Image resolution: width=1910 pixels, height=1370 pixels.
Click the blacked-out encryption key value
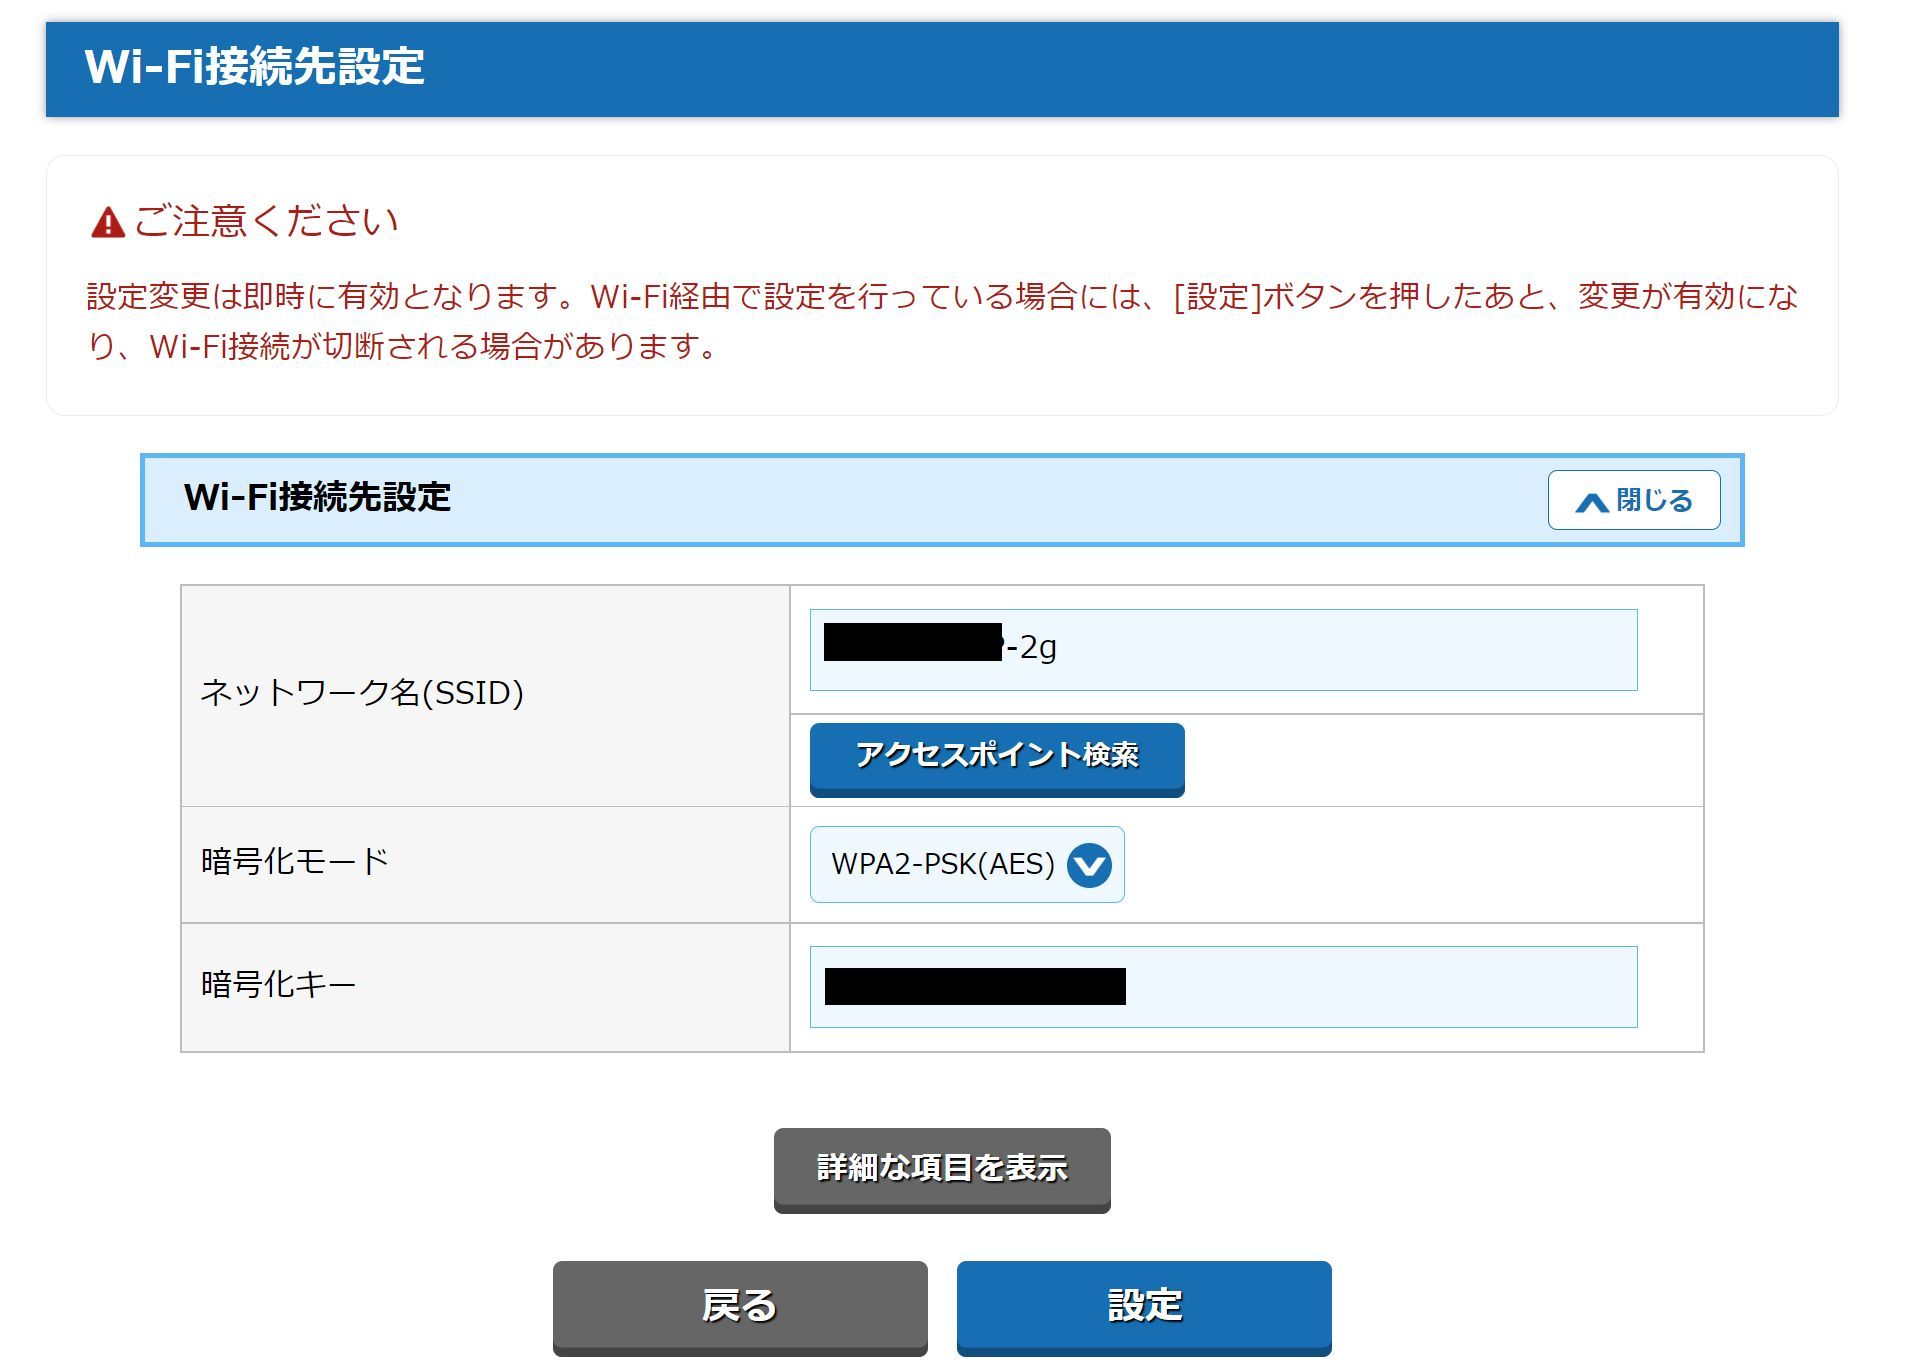click(974, 987)
